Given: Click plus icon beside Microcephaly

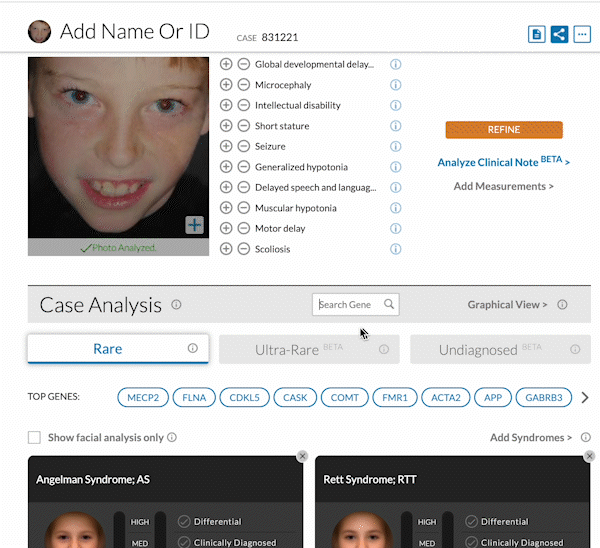Looking at the screenshot, I should (x=226, y=85).
